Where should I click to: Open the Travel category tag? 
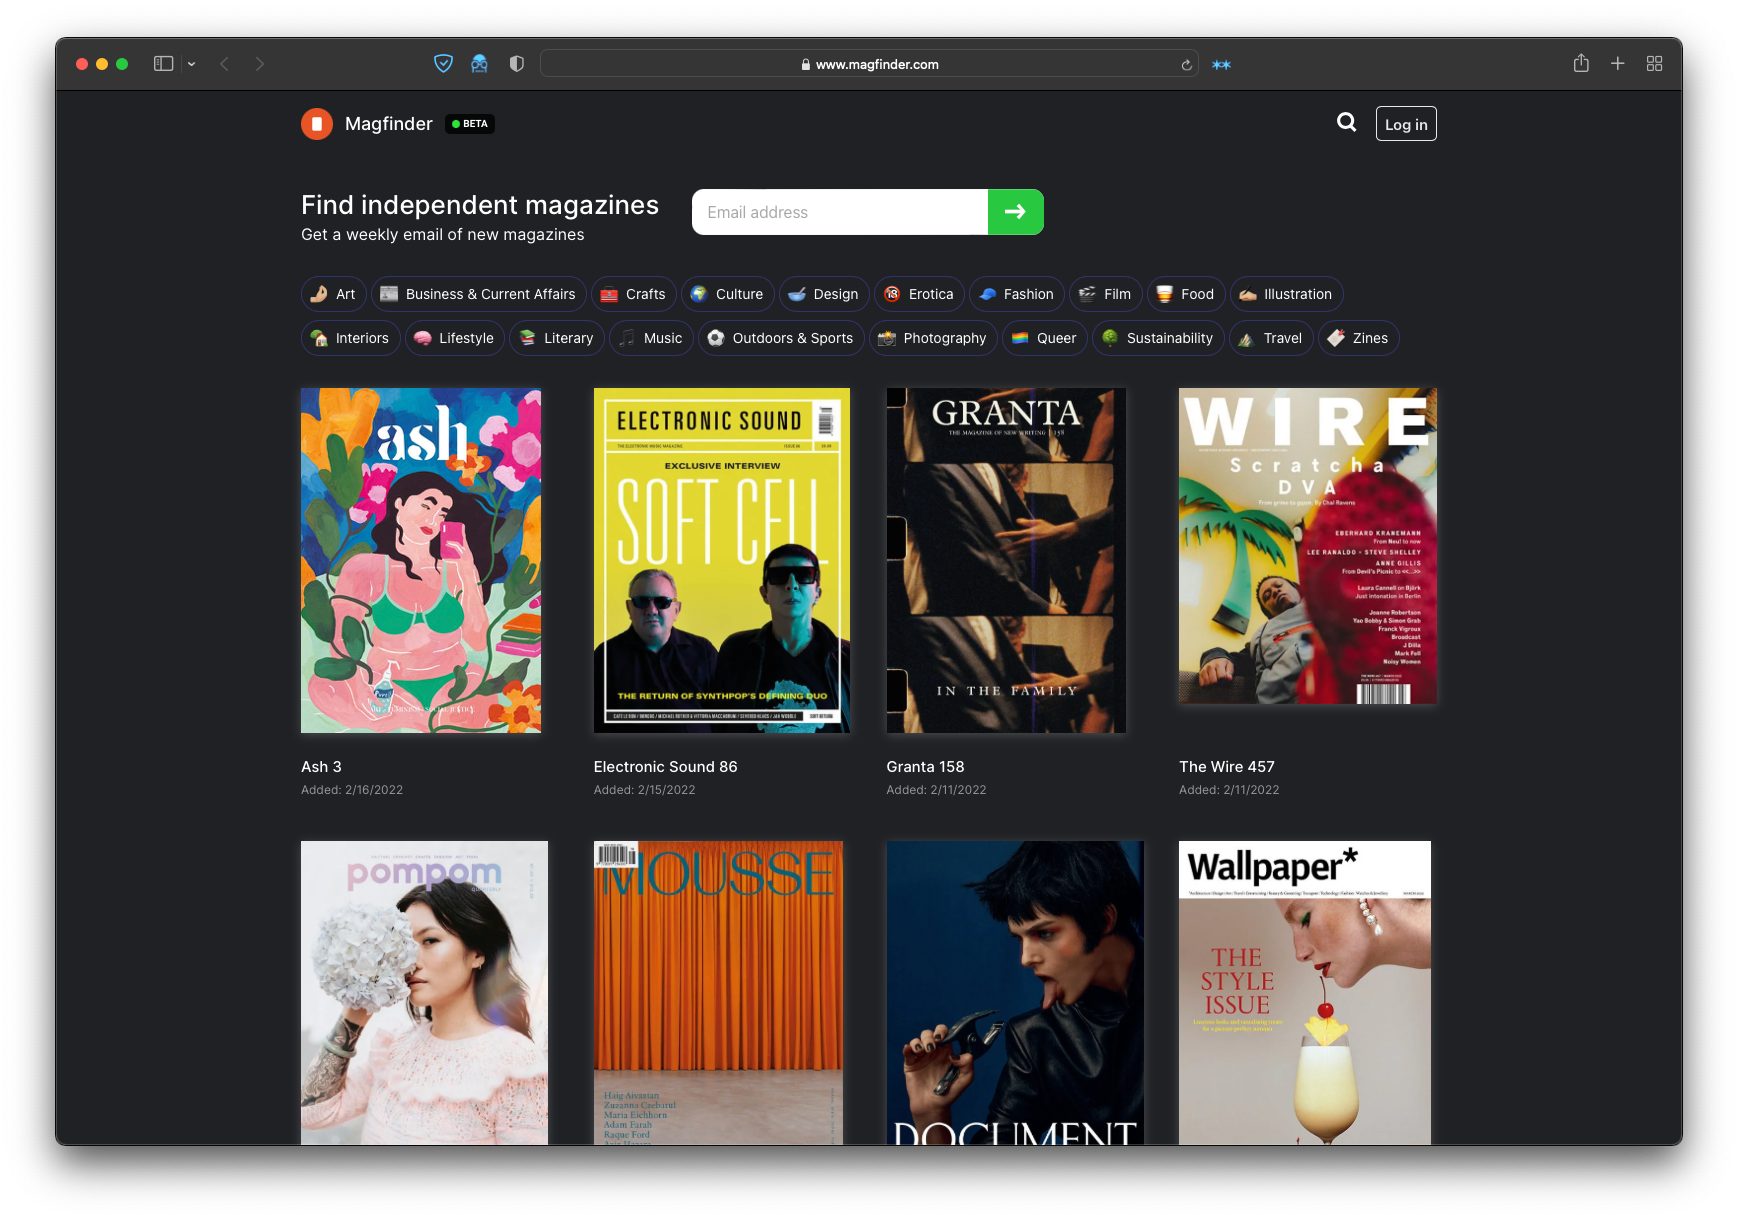1271,338
